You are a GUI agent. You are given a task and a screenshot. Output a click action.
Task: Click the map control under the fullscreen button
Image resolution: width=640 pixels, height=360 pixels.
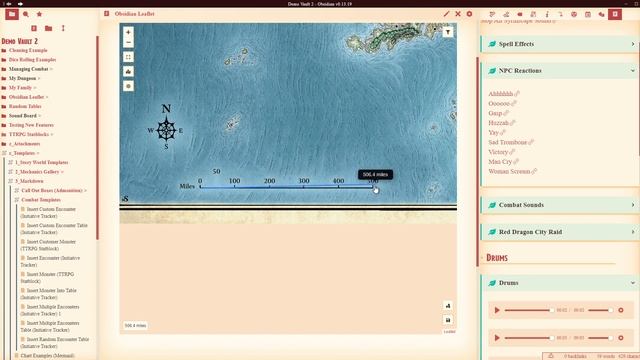(x=128, y=71)
